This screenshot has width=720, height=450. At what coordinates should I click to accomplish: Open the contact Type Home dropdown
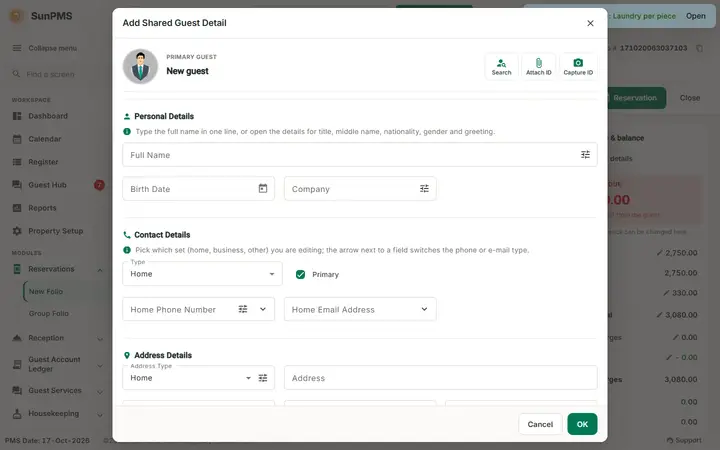pos(202,274)
